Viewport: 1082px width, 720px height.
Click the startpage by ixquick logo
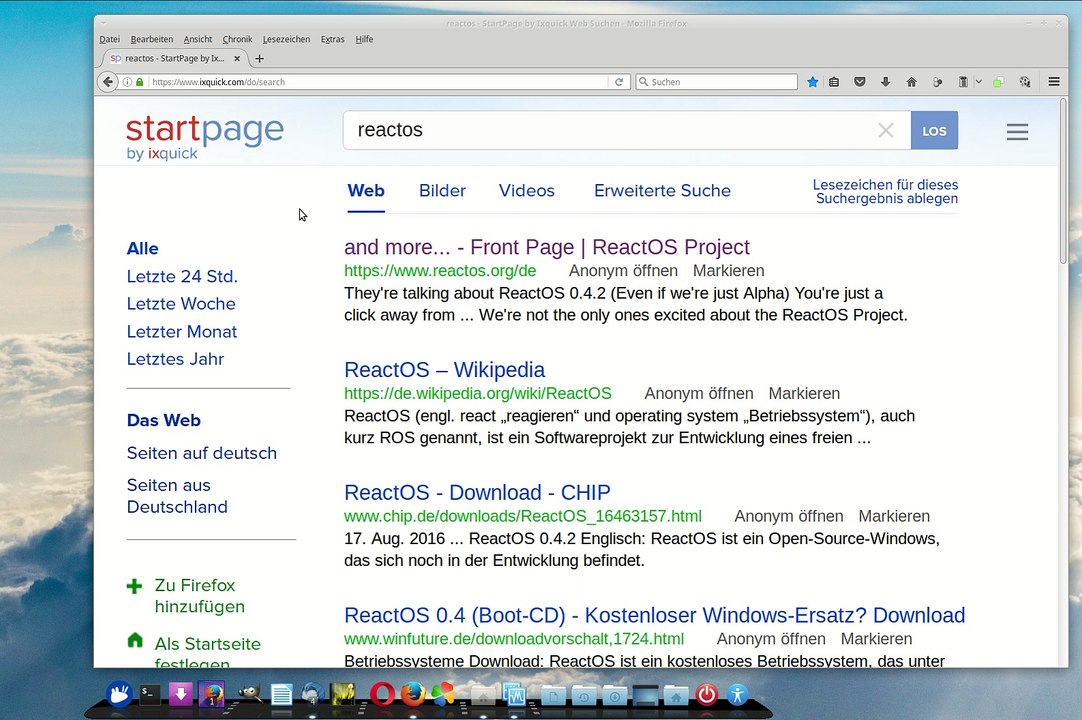point(205,137)
